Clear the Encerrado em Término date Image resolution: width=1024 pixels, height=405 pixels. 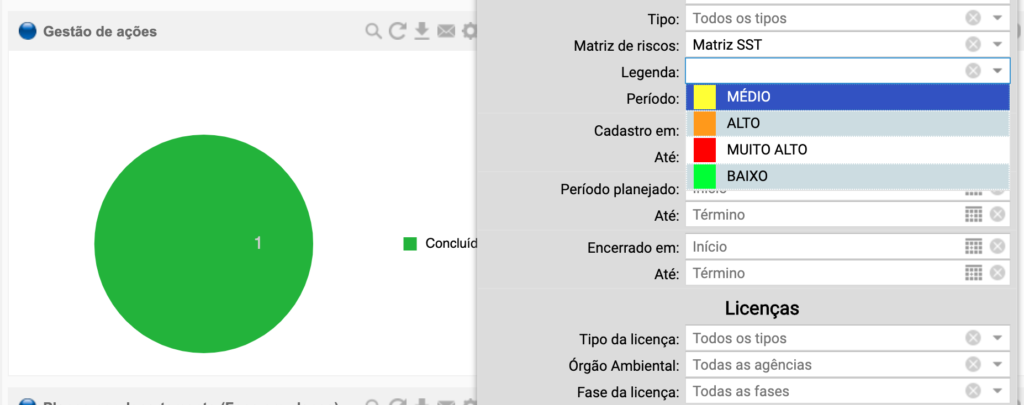997,273
